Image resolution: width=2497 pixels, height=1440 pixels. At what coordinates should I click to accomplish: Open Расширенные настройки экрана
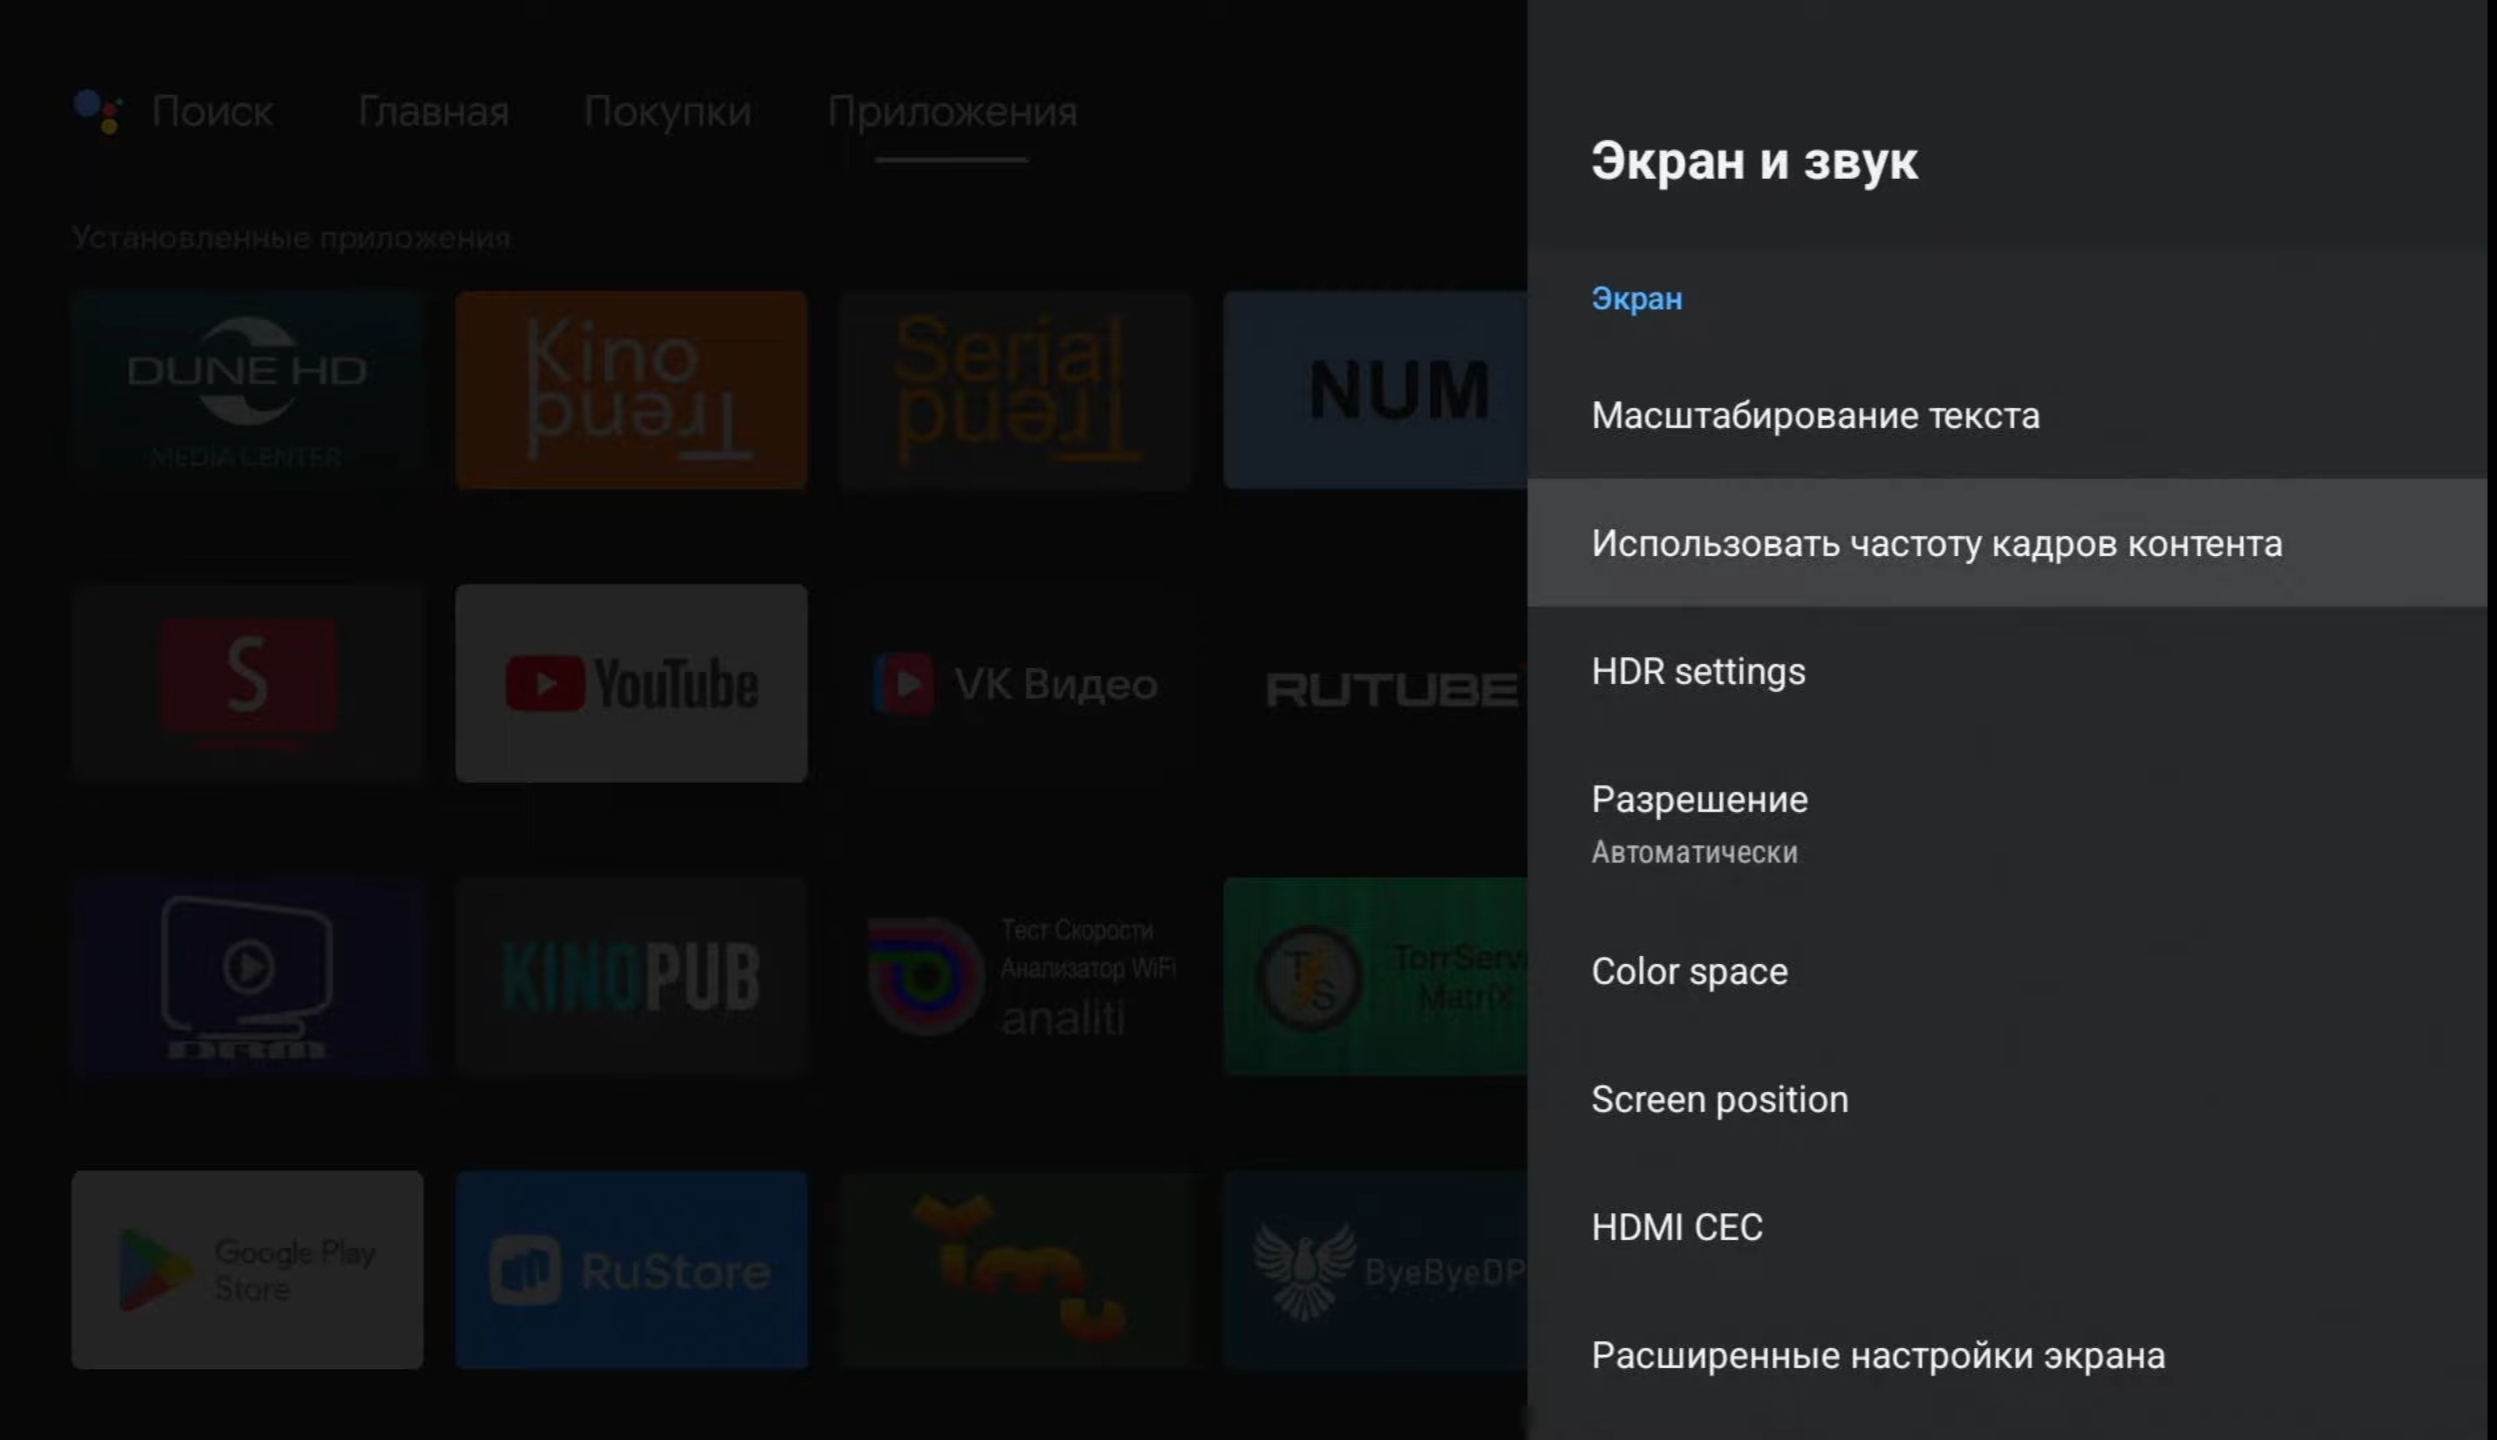[1877, 1355]
